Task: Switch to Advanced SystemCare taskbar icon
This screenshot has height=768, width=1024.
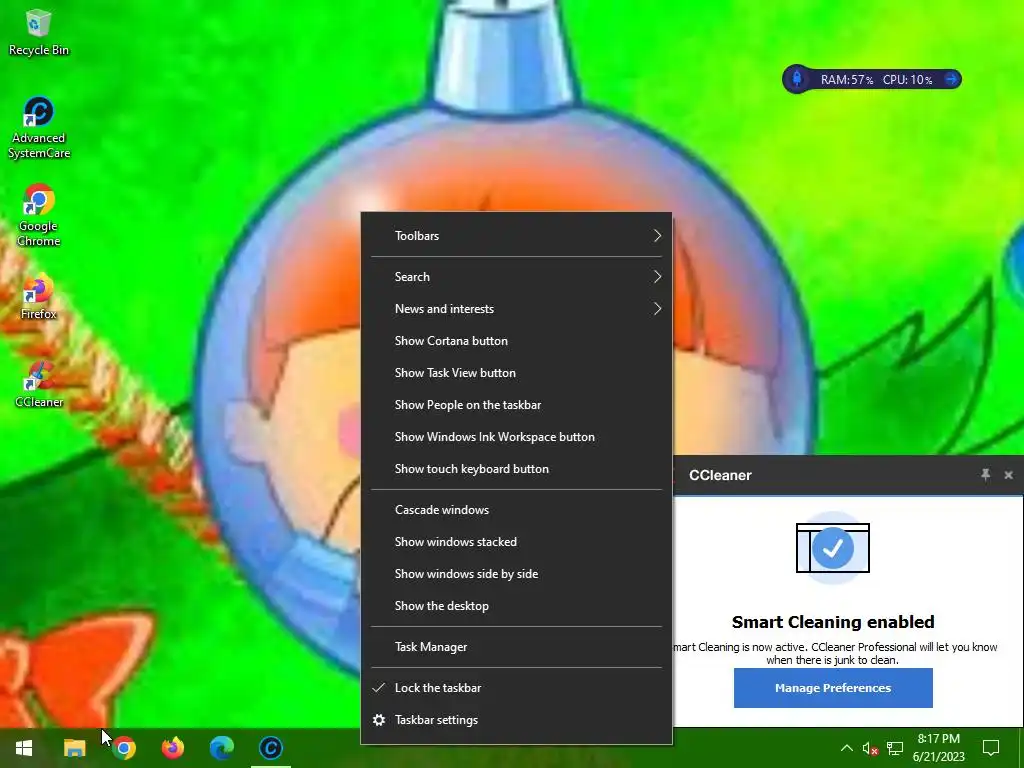Action: 270,748
